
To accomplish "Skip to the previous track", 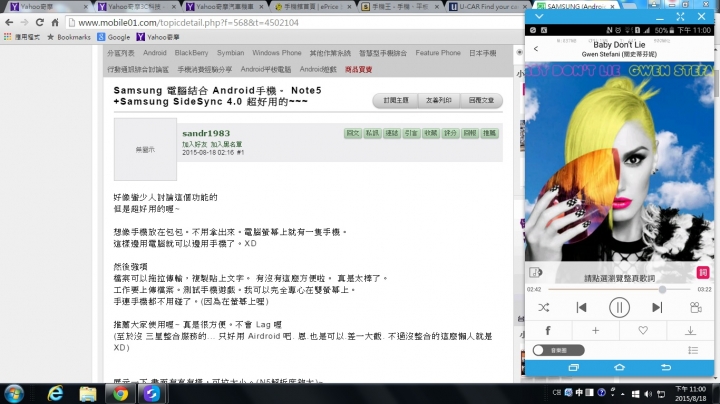I will pyautogui.click(x=581, y=308).
